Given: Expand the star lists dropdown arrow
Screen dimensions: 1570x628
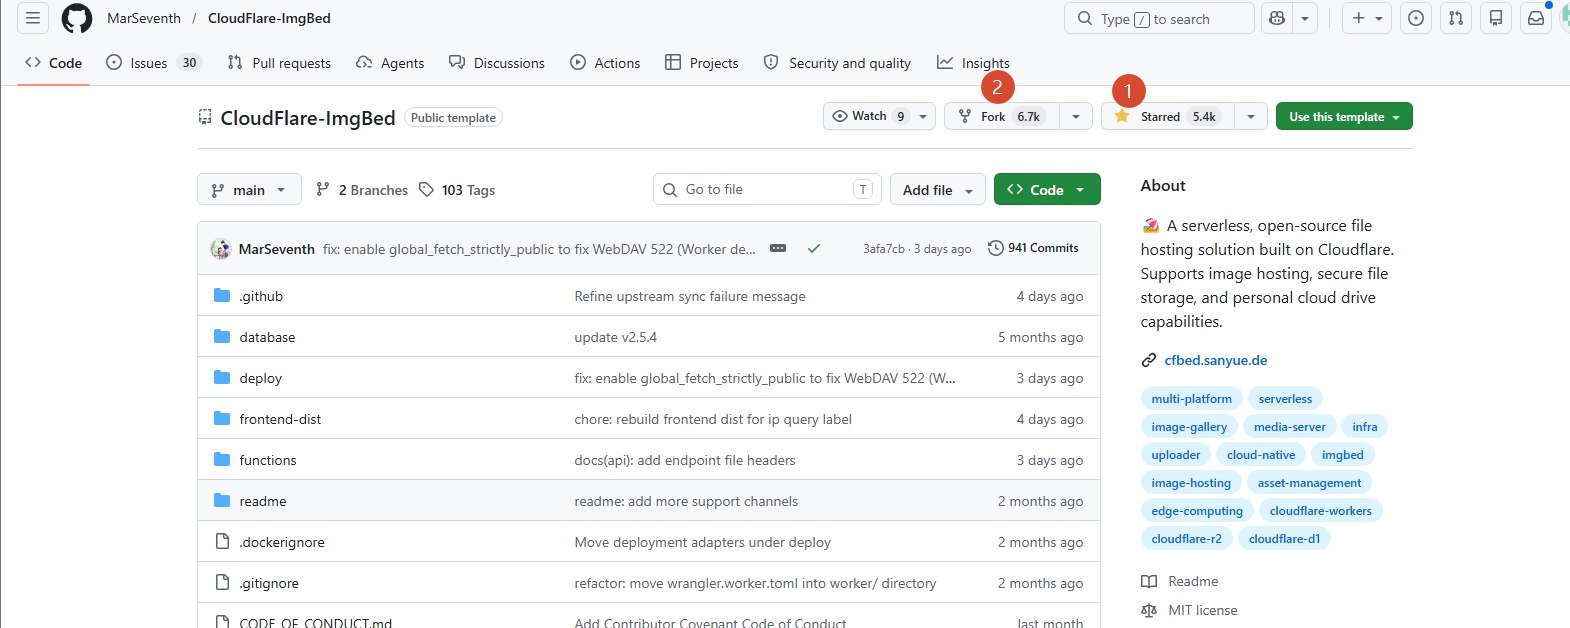Looking at the screenshot, I should (1250, 116).
